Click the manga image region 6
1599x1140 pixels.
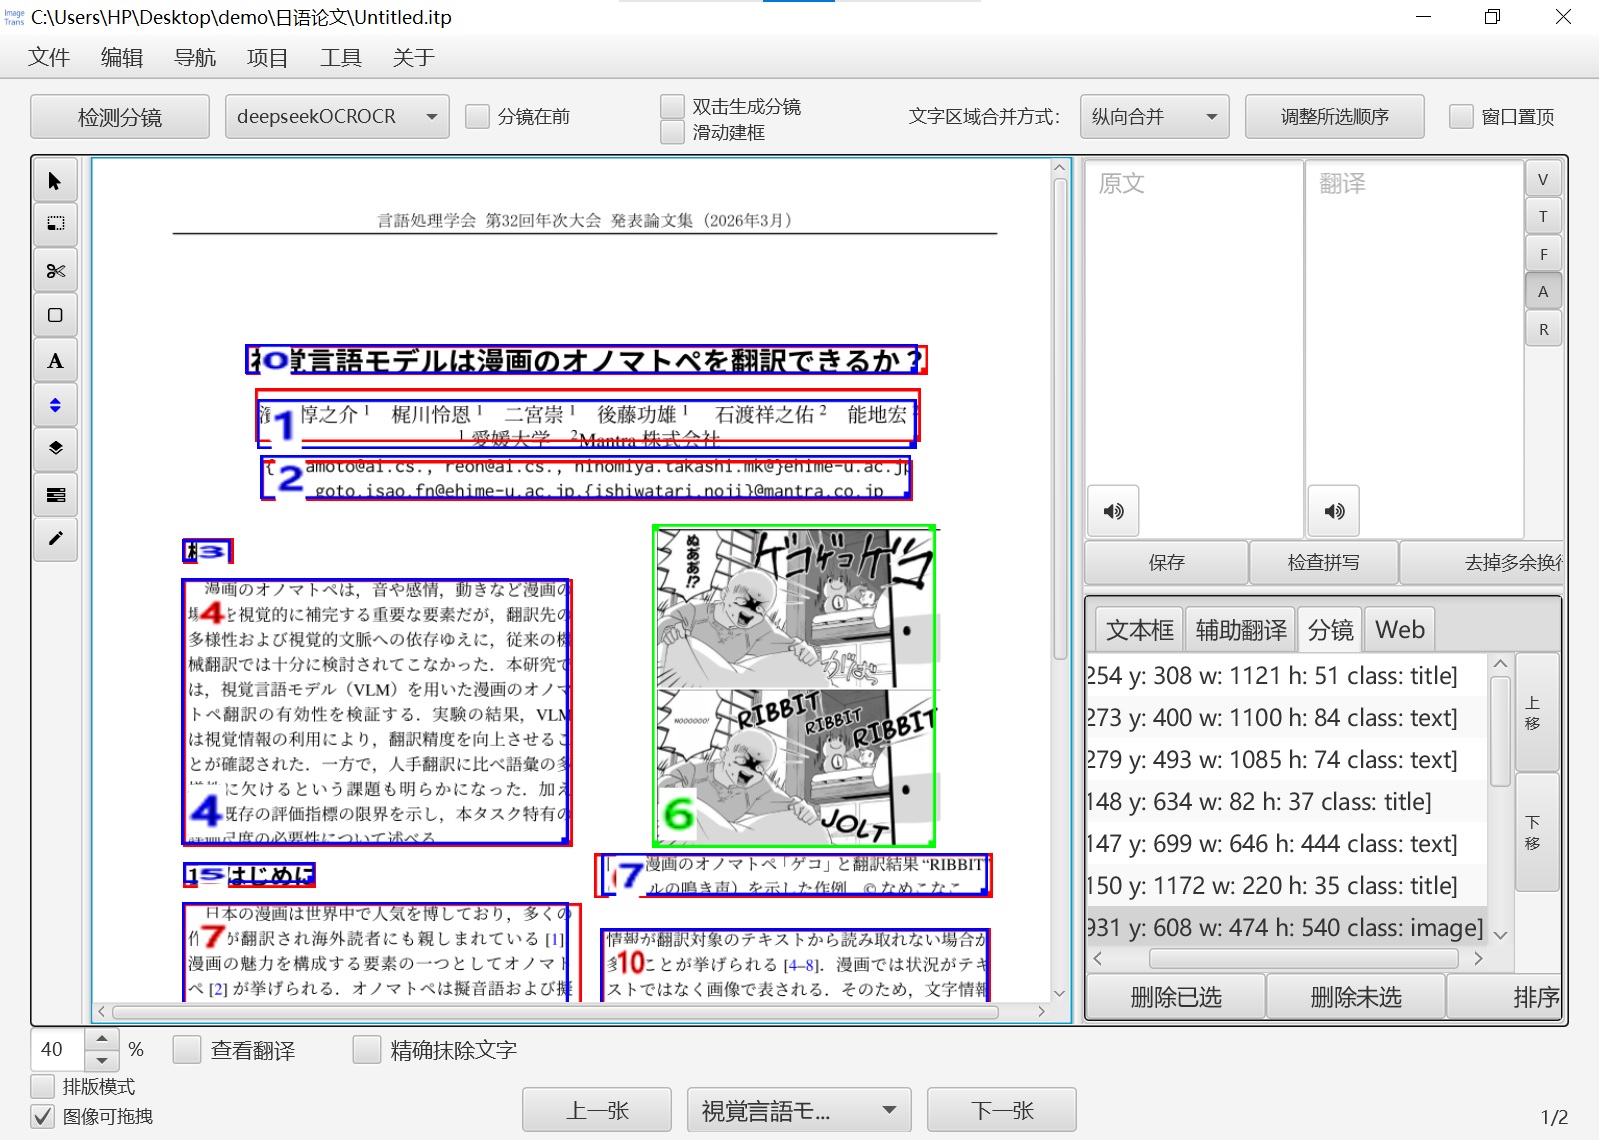pyautogui.click(x=794, y=686)
